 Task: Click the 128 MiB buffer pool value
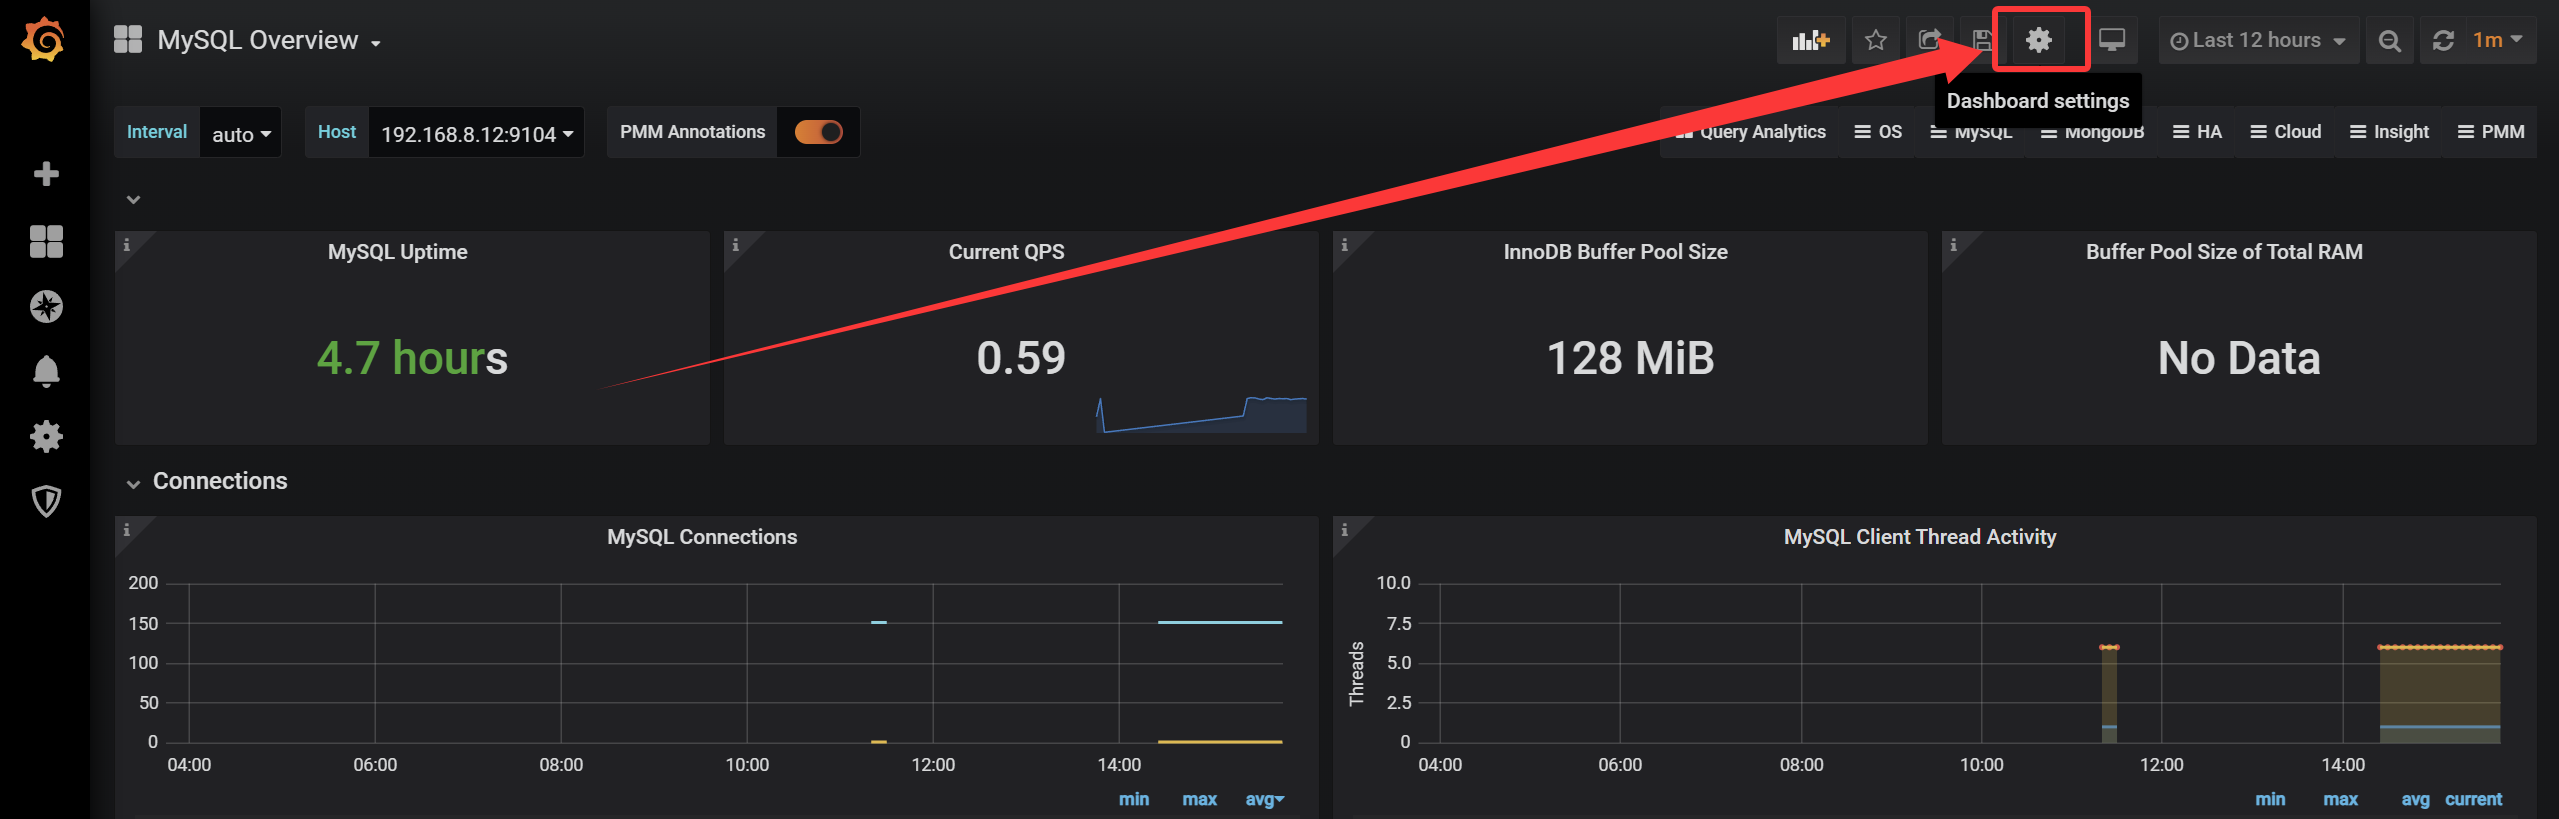point(1630,358)
